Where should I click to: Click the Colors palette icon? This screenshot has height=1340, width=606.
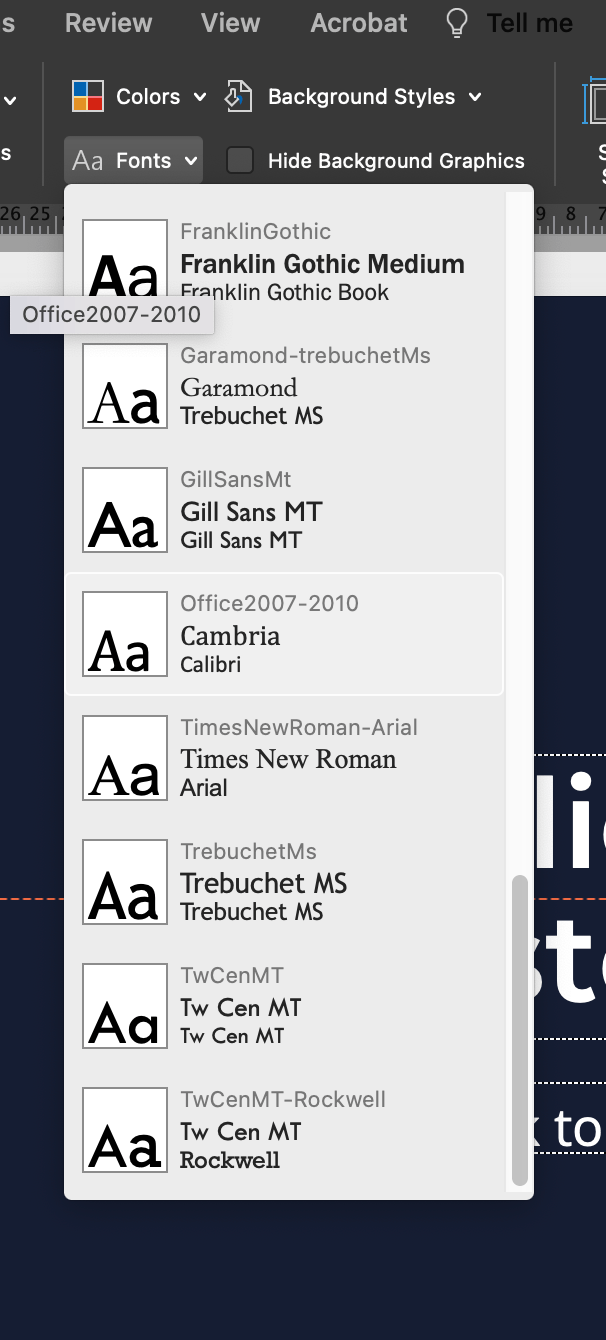coord(88,97)
